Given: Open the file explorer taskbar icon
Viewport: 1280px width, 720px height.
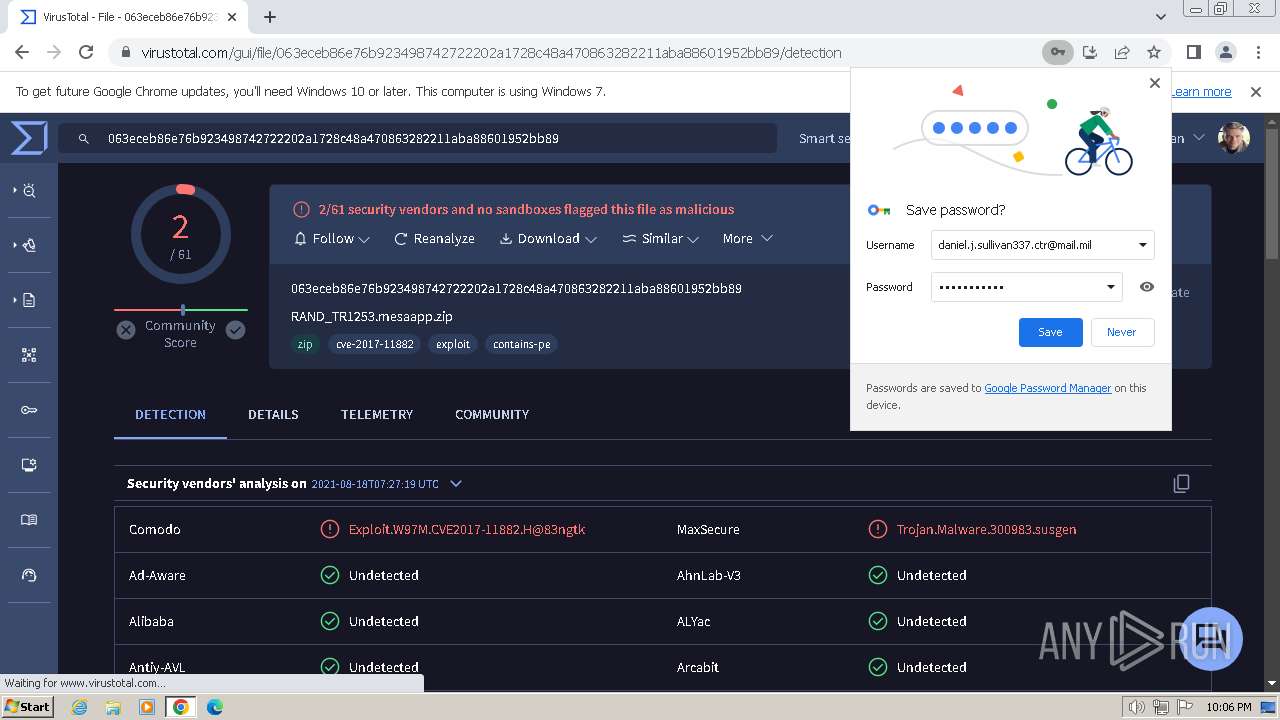Looking at the screenshot, I should pos(113,707).
